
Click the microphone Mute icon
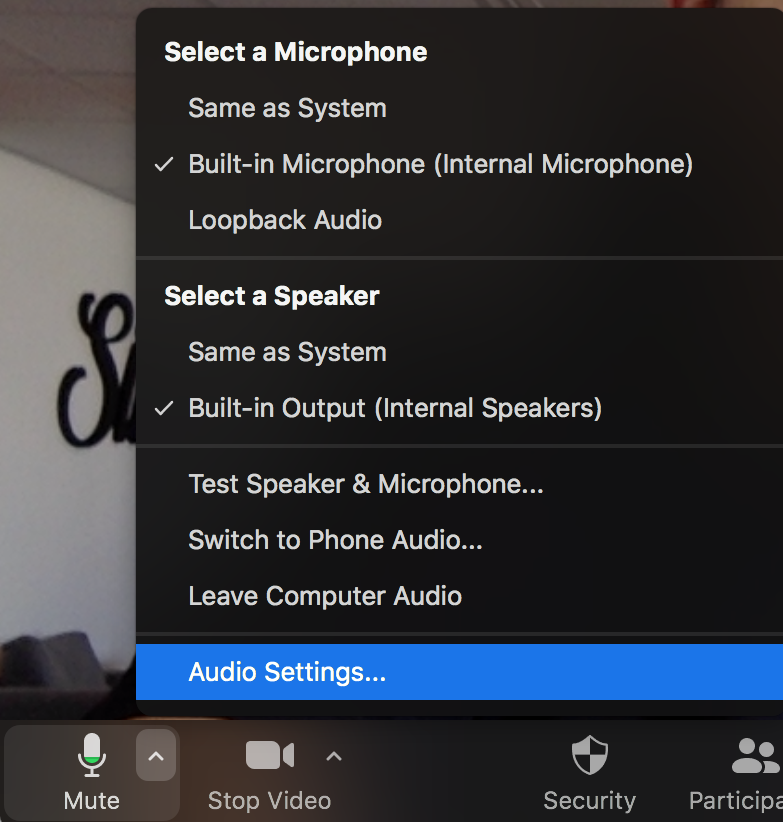(92, 755)
